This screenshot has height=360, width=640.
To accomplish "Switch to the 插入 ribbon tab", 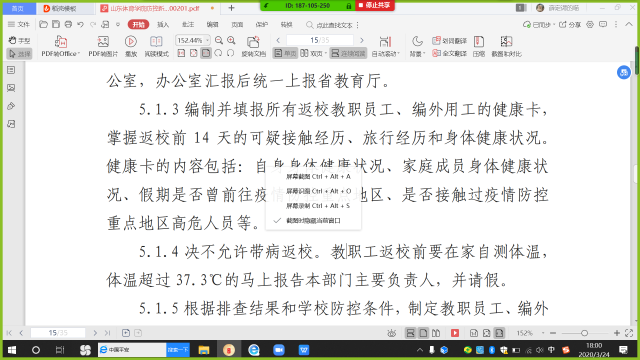I will tap(163, 25).
